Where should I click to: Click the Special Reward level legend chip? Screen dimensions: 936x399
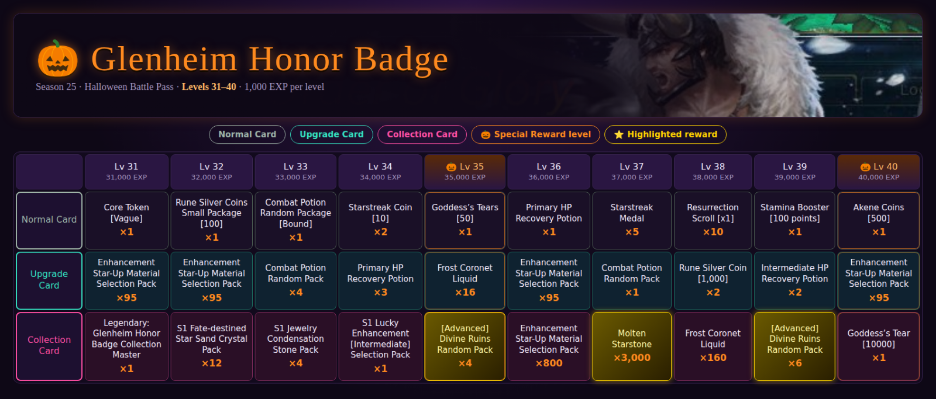tap(535, 134)
